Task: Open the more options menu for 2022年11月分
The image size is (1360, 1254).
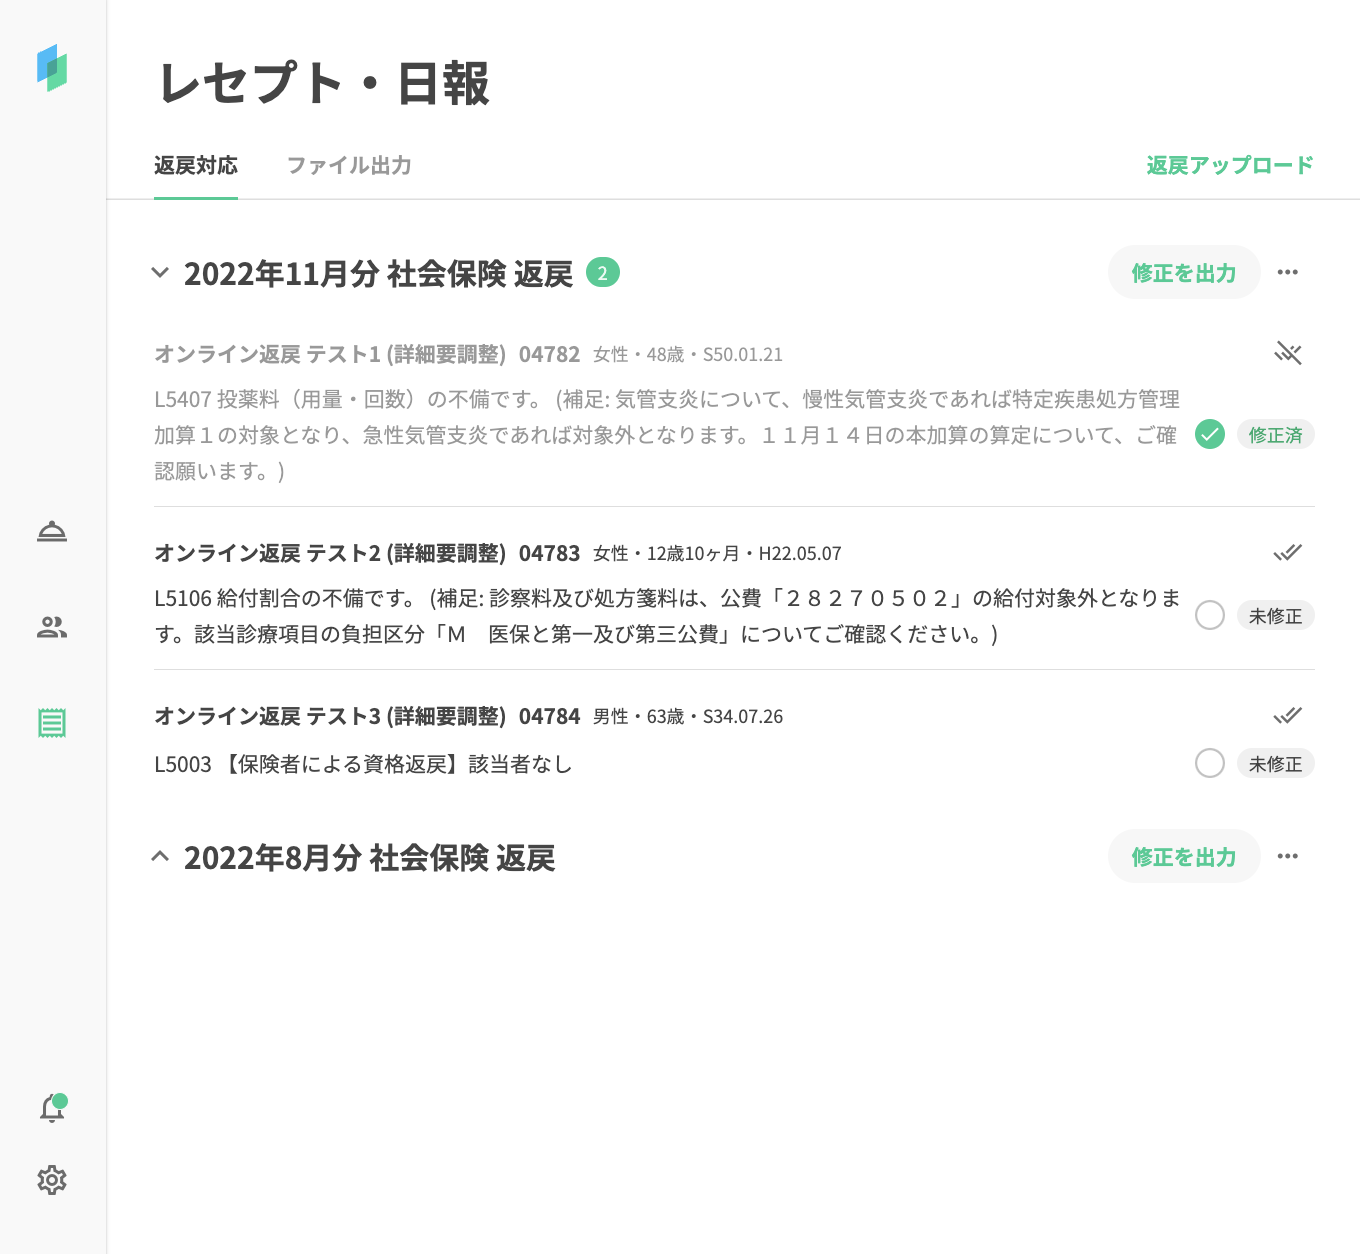Action: tap(1287, 272)
